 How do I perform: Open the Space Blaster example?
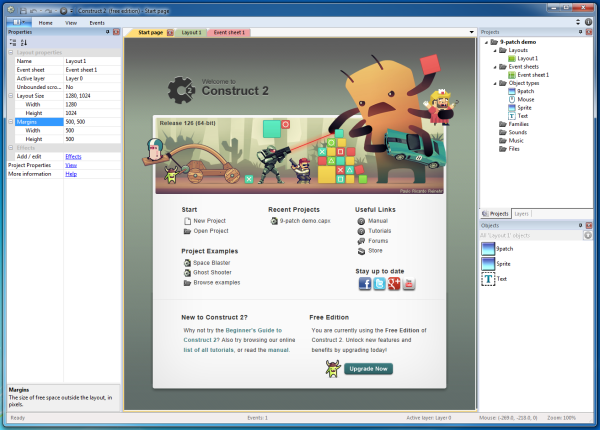coord(207,263)
